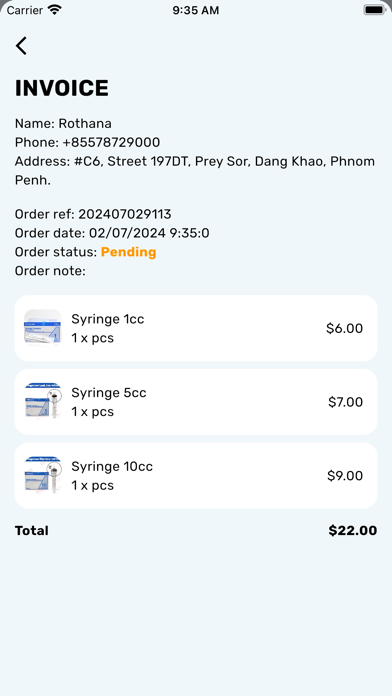Select the Syringe 5cc item name
The image size is (392, 696).
point(109,393)
